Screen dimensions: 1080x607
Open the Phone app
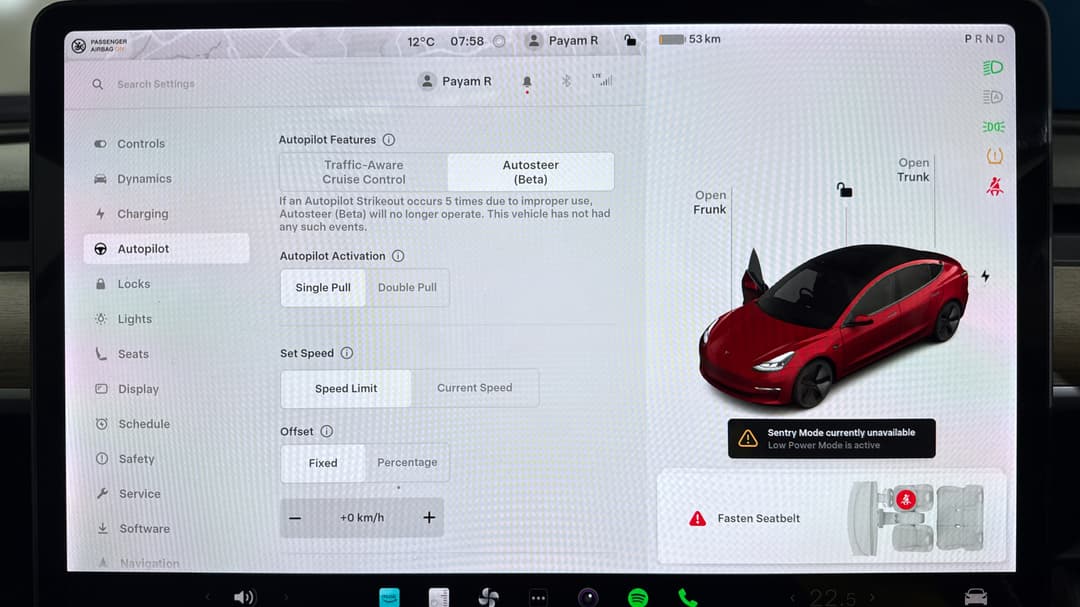687,597
